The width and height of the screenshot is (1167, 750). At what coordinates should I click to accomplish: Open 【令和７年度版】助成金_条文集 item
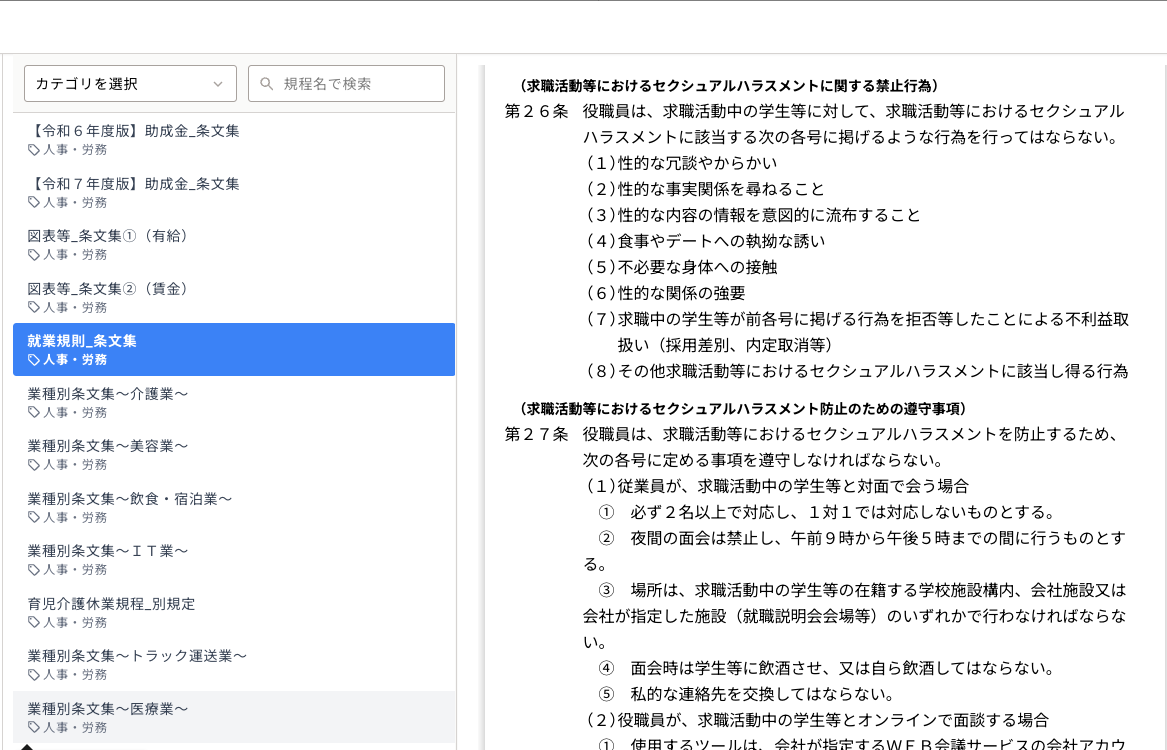coord(133,184)
